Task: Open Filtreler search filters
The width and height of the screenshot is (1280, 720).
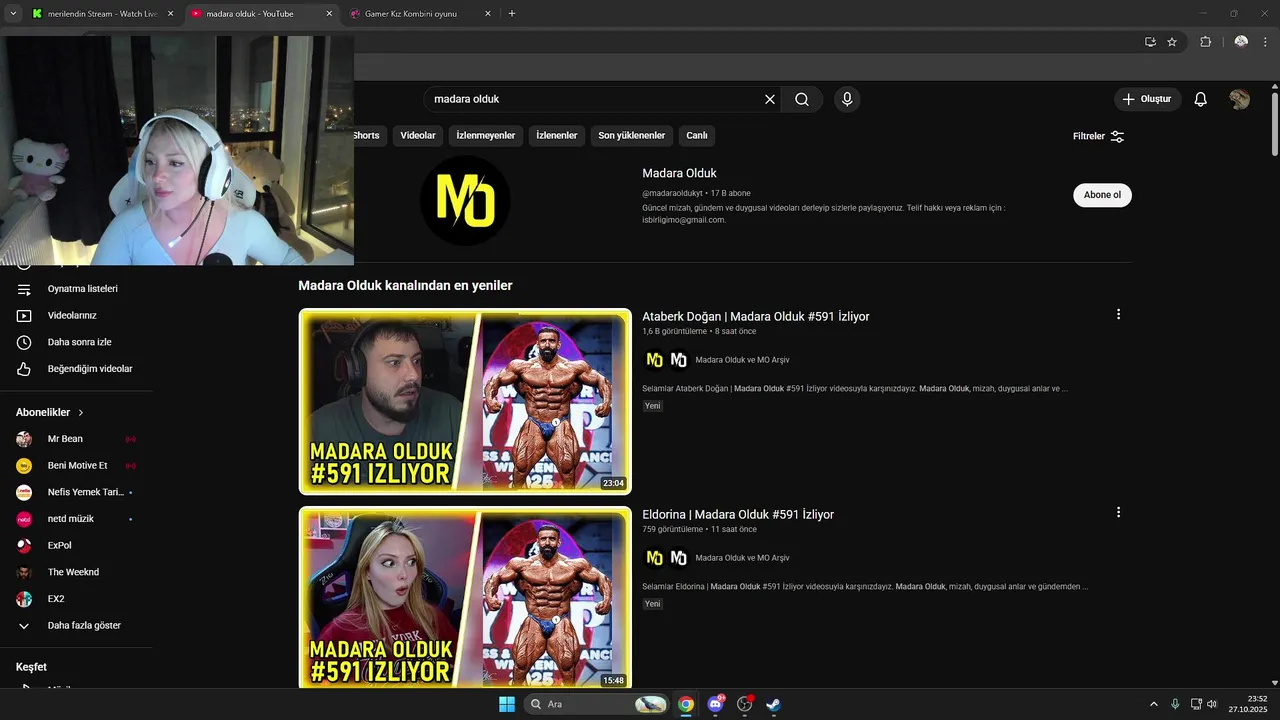Action: tap(1098, 136)
